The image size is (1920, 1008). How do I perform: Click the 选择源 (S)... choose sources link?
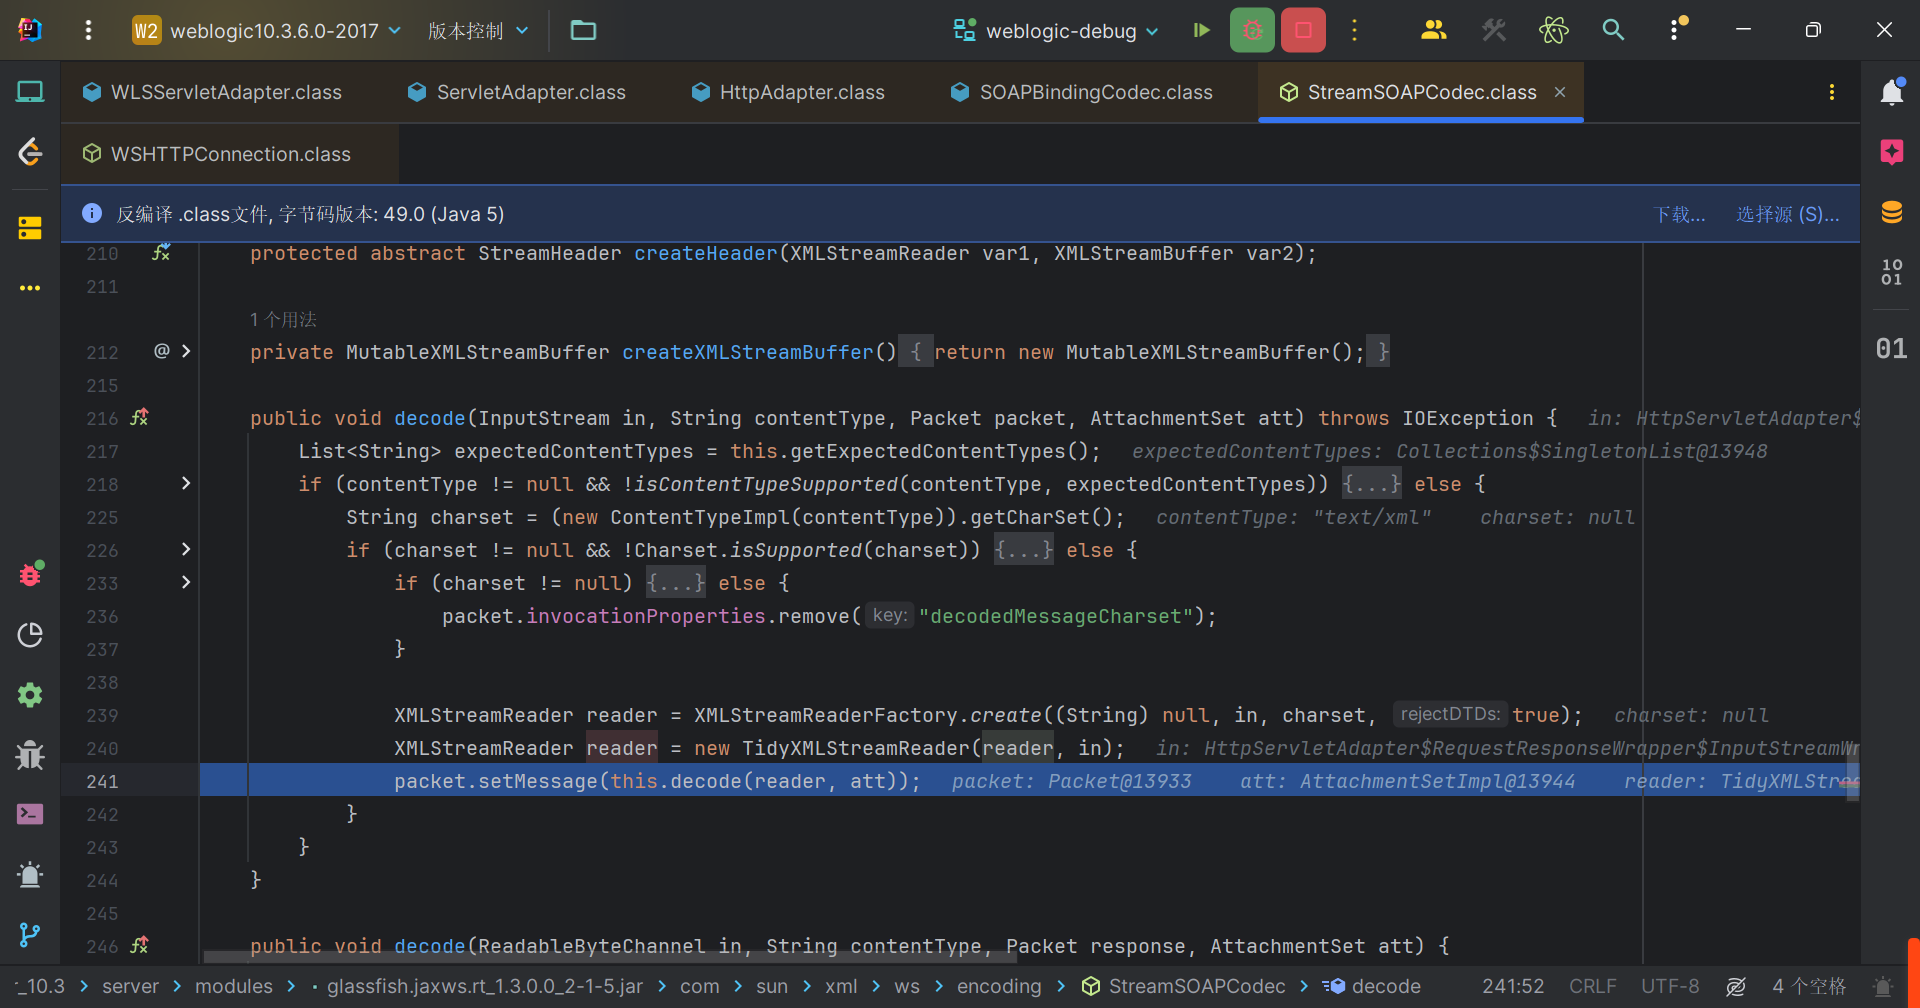1787,214
